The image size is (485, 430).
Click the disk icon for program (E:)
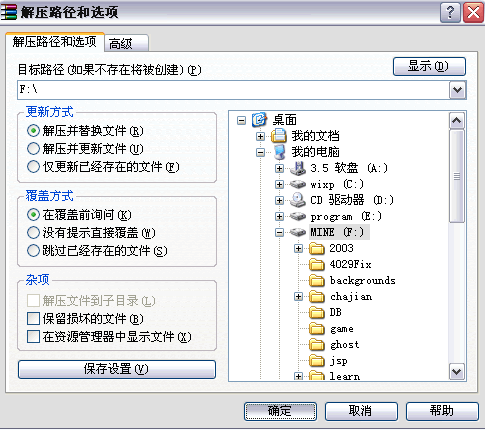click(x=298, y=216)
